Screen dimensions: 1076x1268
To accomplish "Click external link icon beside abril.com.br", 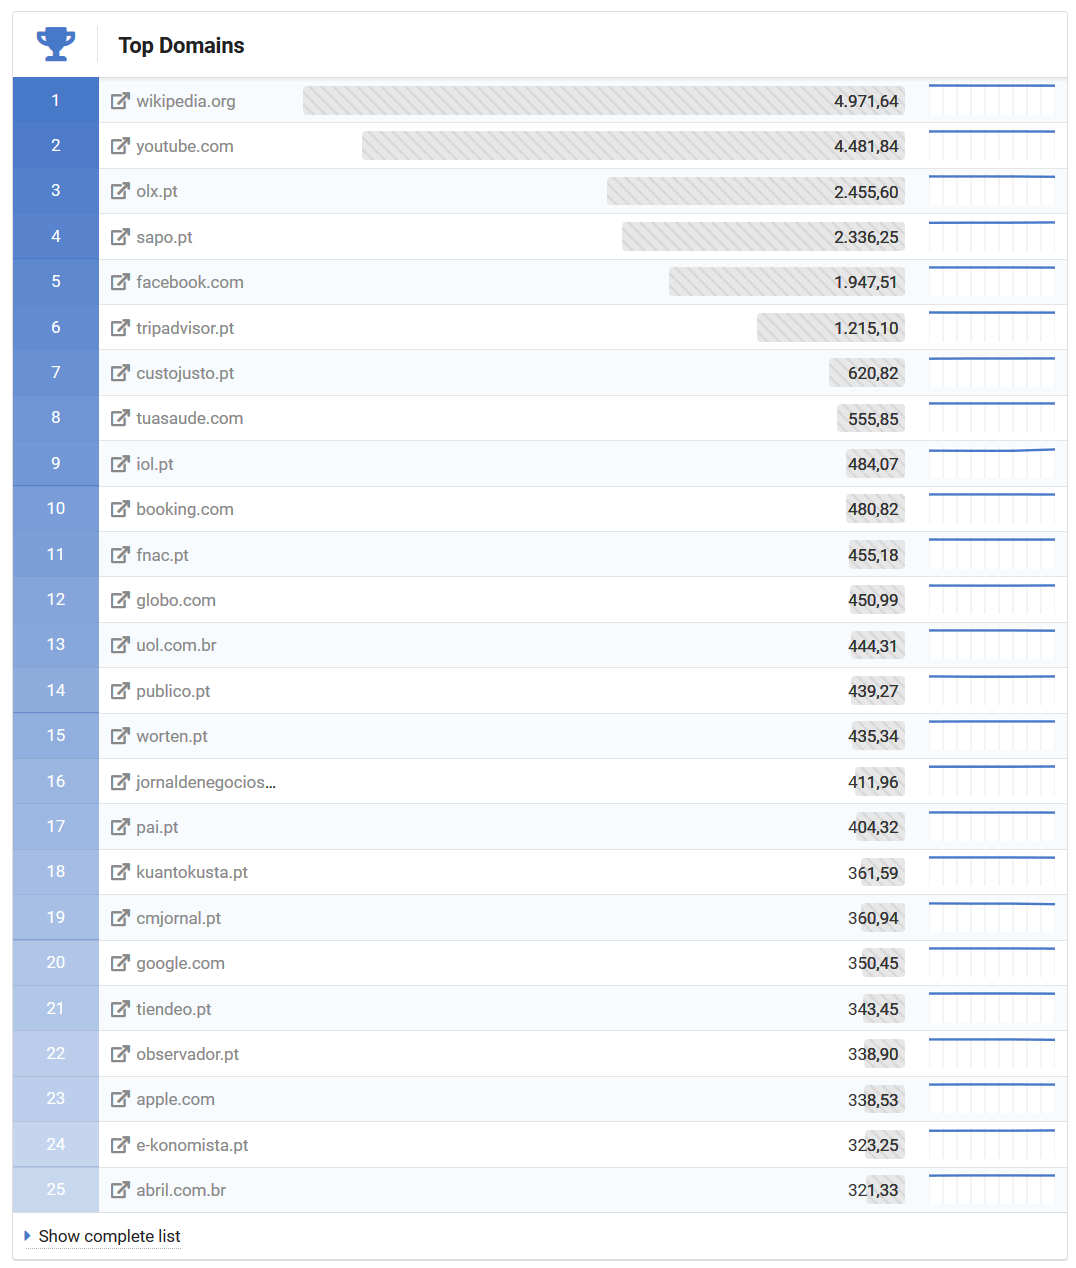I will 120,1190.
